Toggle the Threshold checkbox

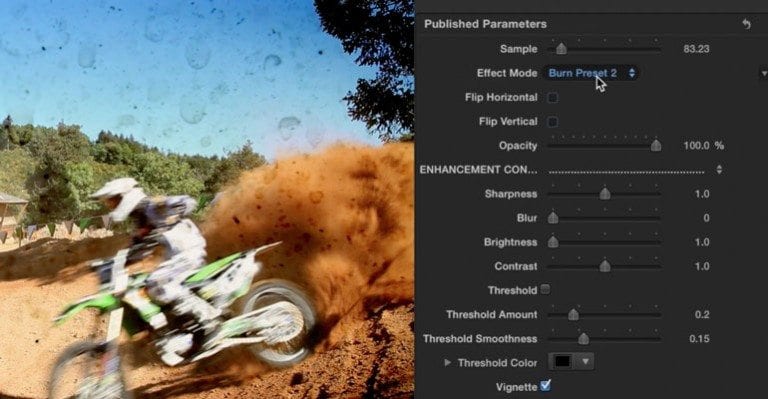click(545, 290)
